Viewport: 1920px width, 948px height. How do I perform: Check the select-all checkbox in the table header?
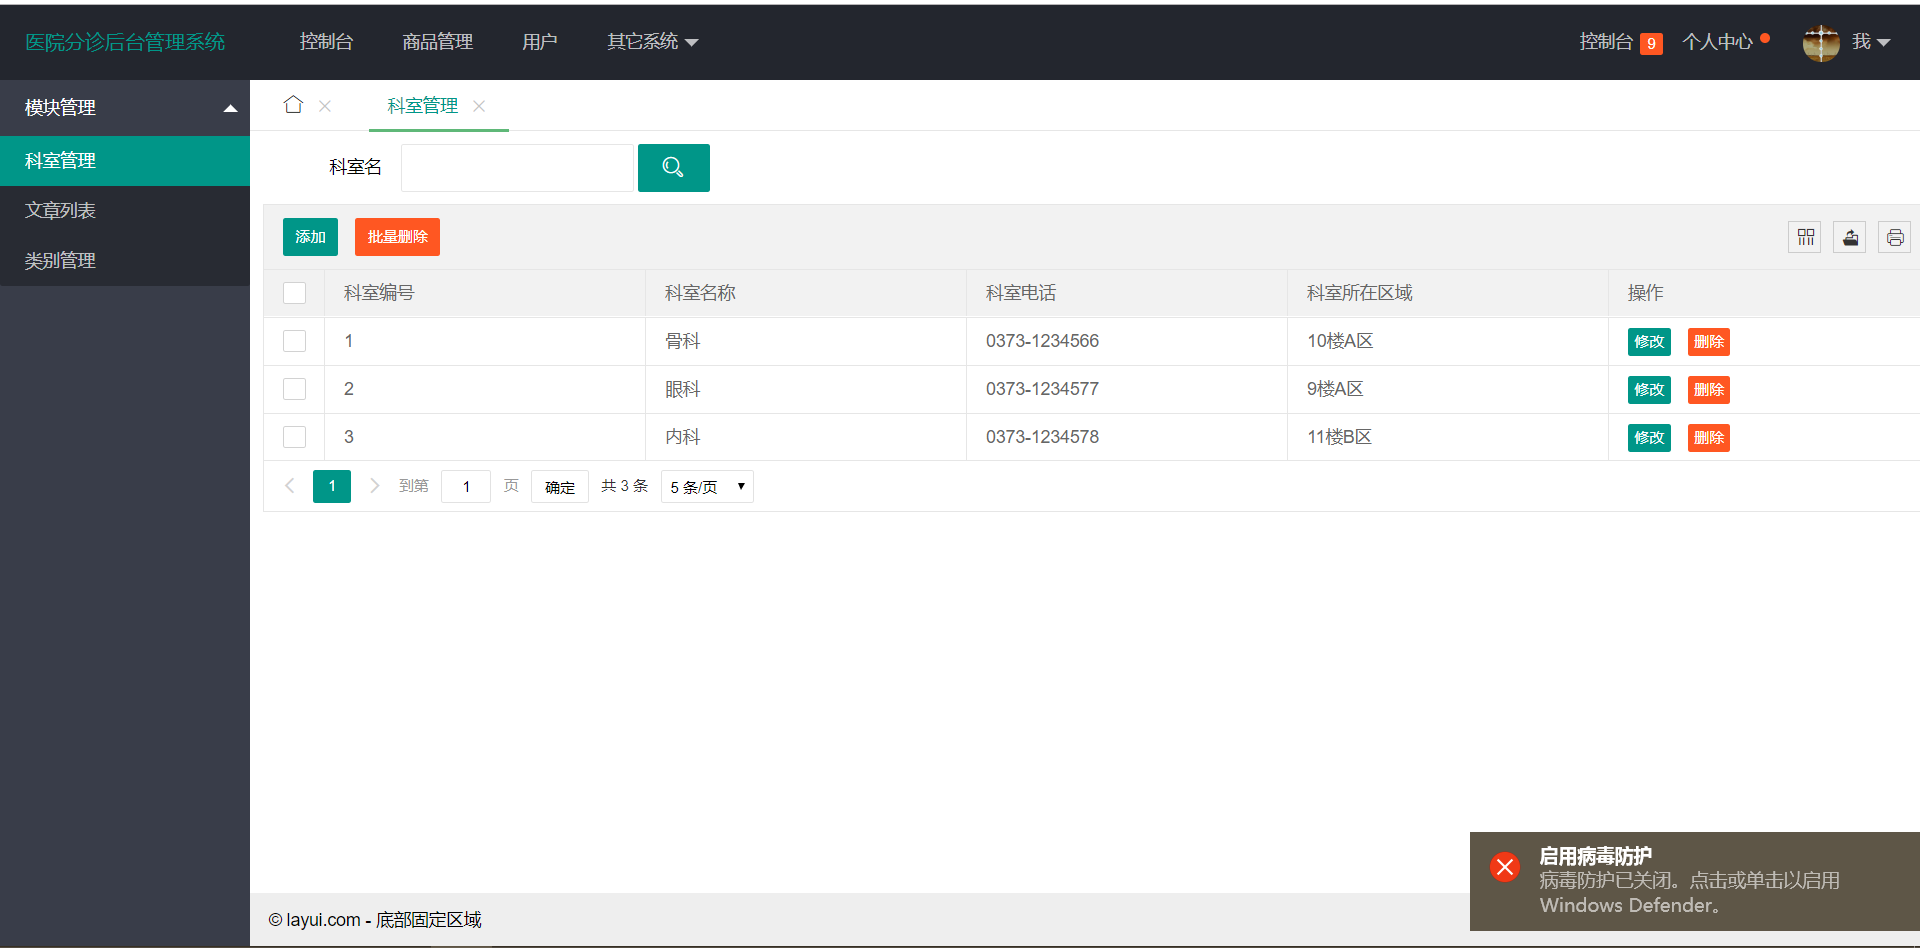click(294, 292)
